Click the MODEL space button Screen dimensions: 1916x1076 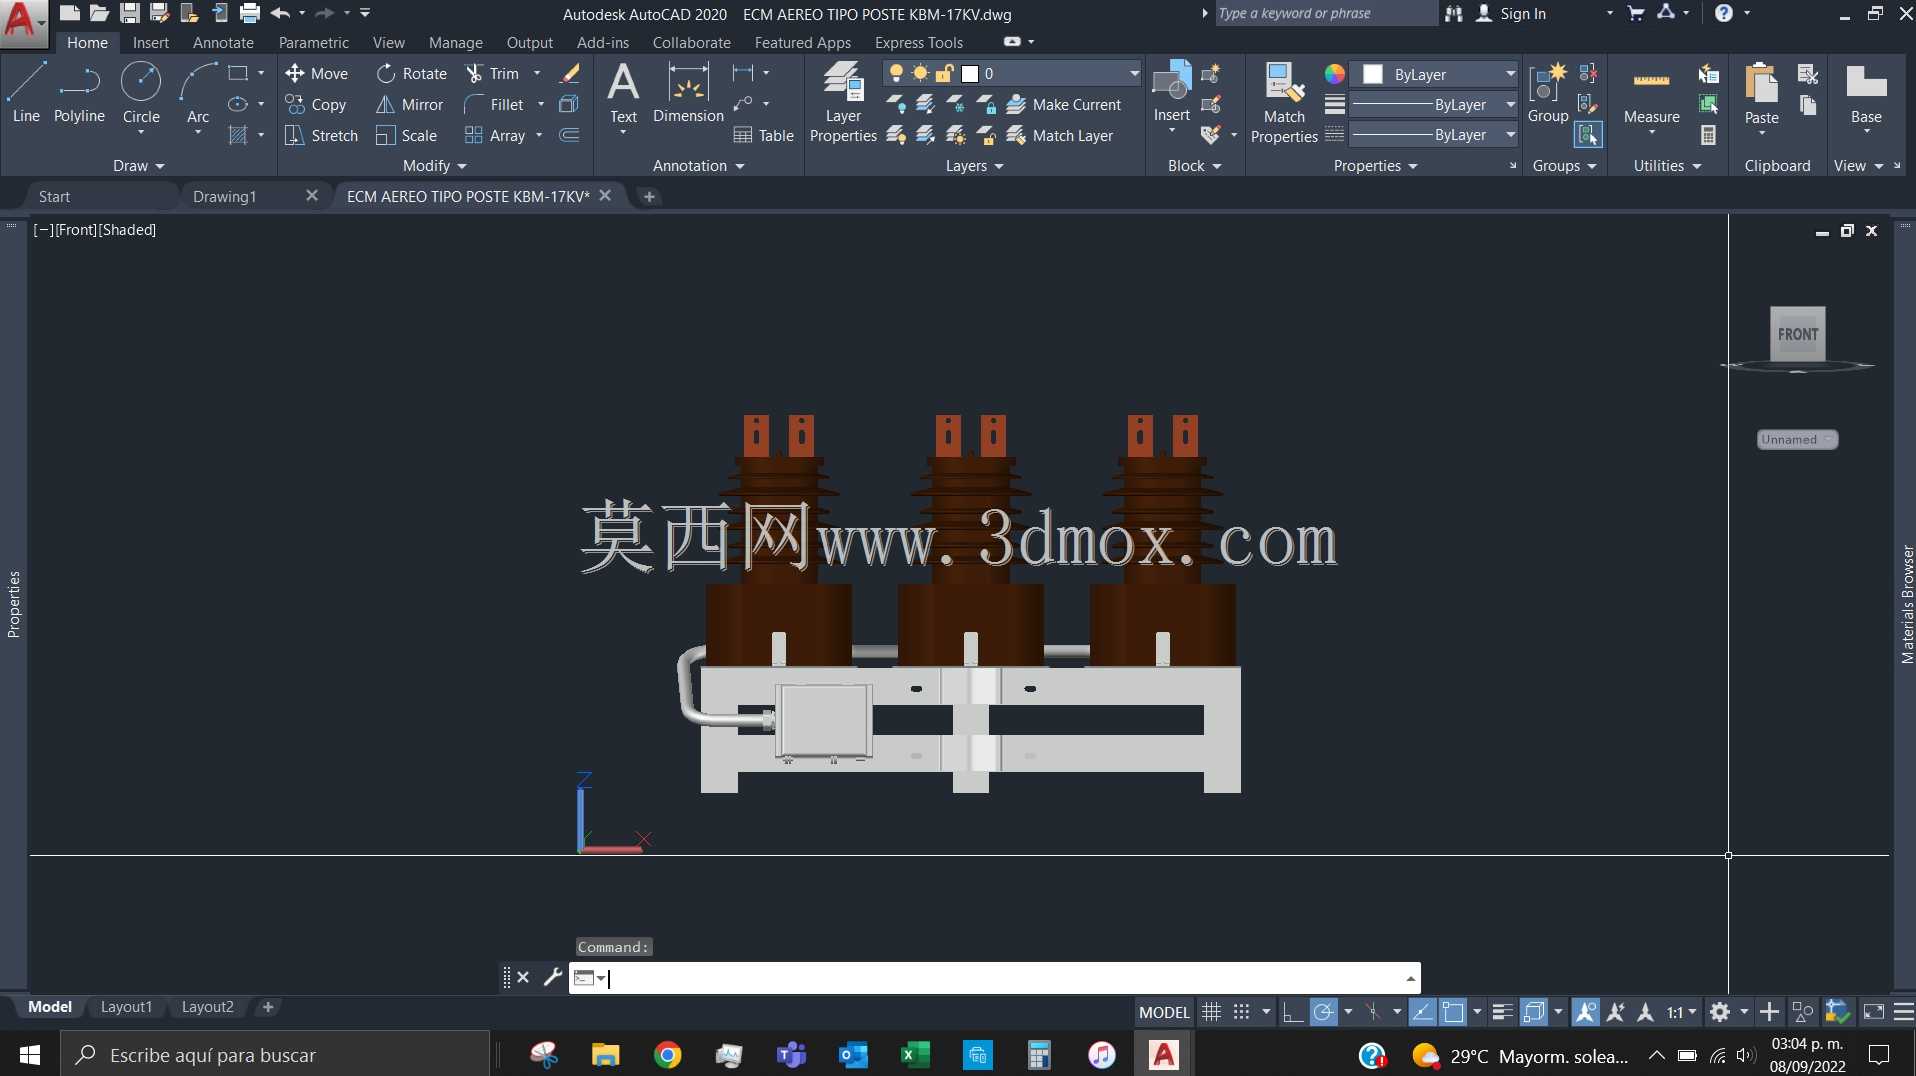[x=1164, y=1012]
